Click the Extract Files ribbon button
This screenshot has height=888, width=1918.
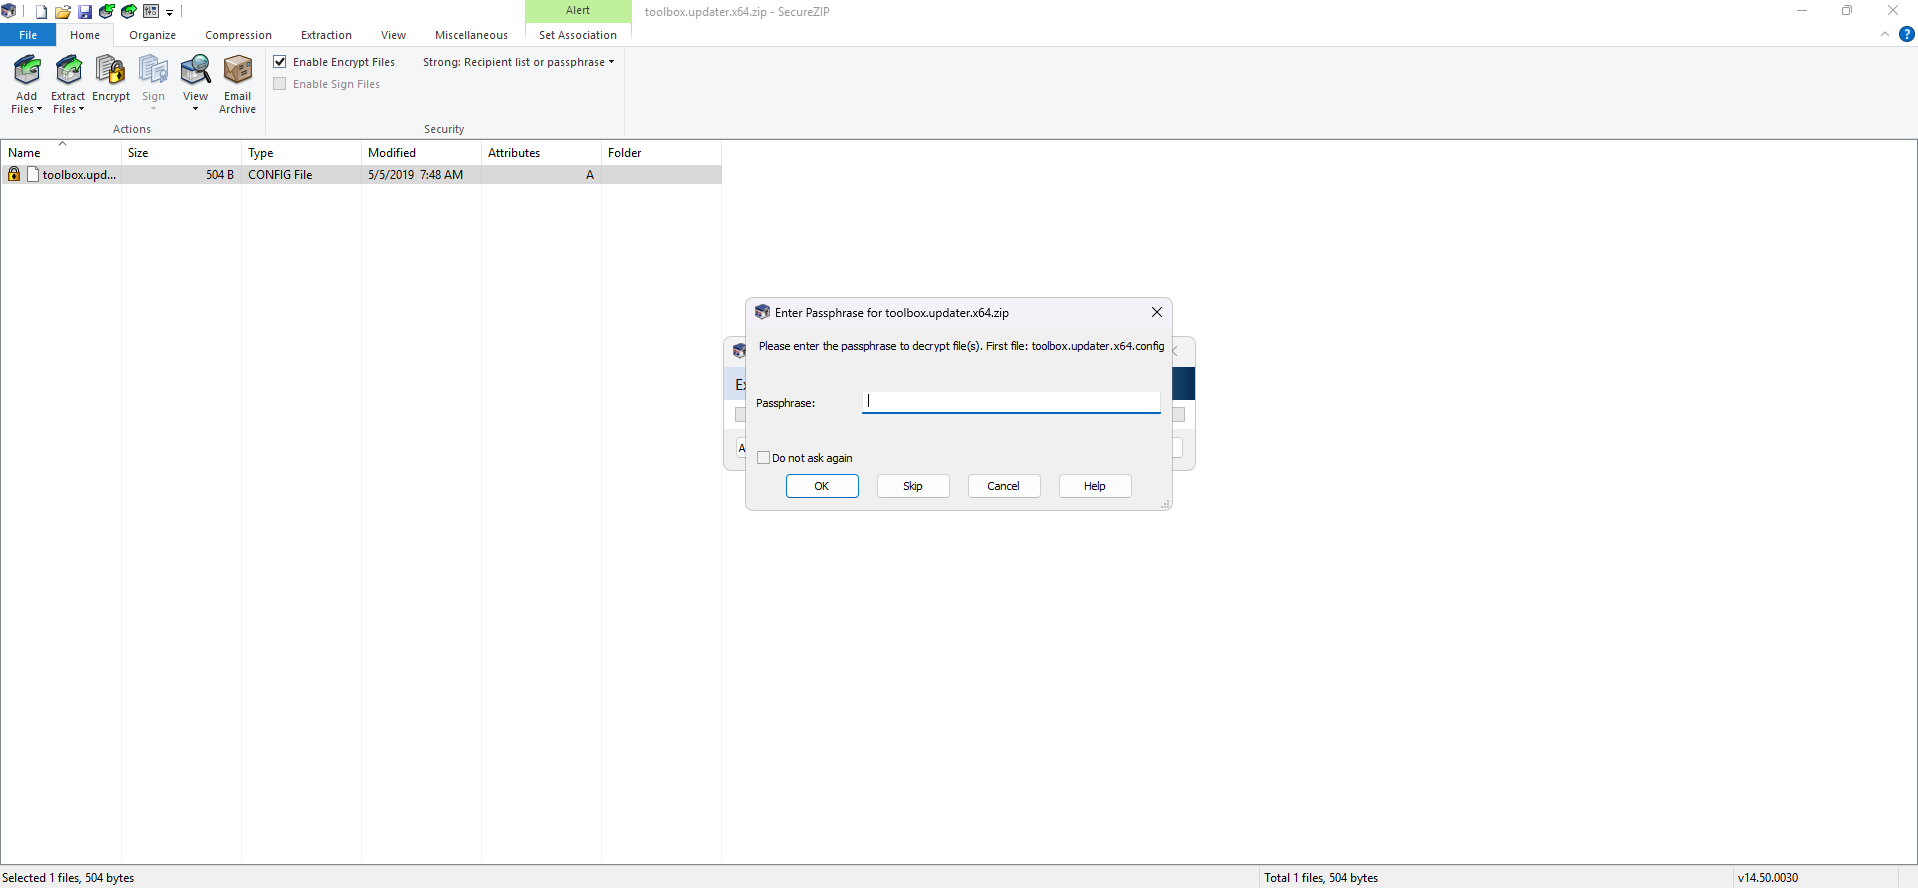pyautogui.click(x=68, y=84)
